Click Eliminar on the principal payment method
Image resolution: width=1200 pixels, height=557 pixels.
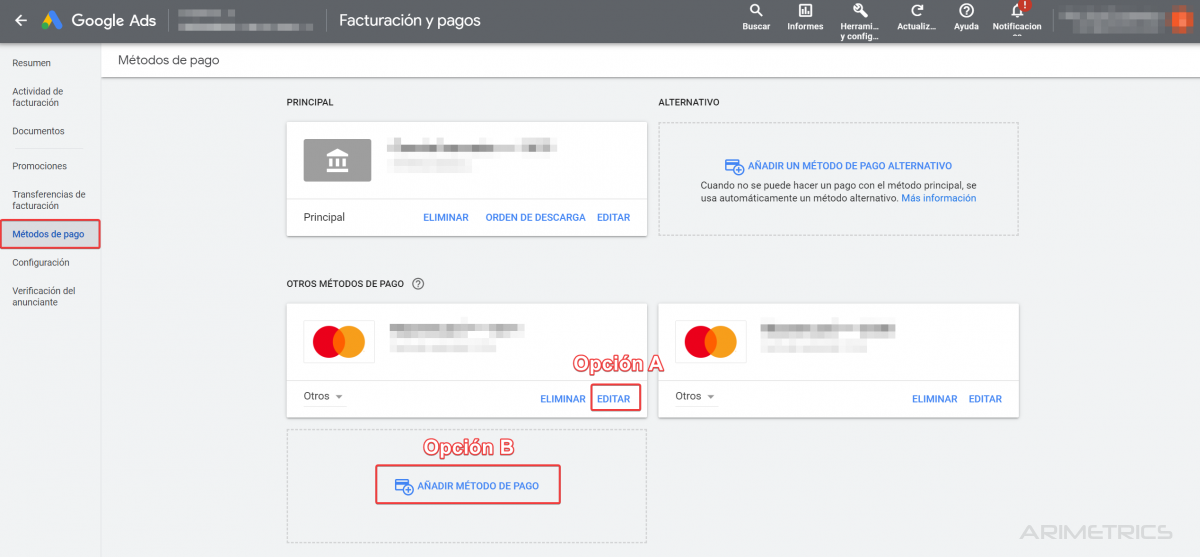tap(445, 217)
